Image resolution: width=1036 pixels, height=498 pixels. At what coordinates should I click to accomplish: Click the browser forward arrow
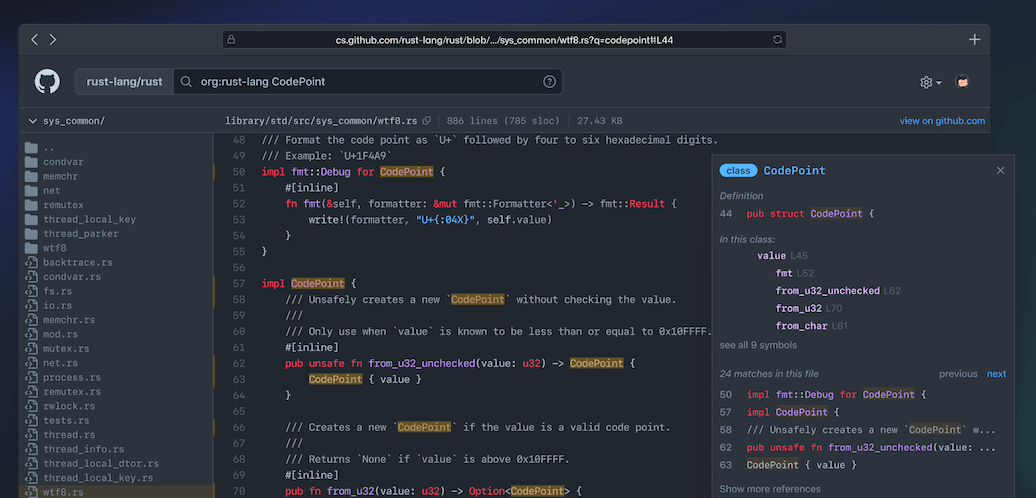[x=53, y=40]
